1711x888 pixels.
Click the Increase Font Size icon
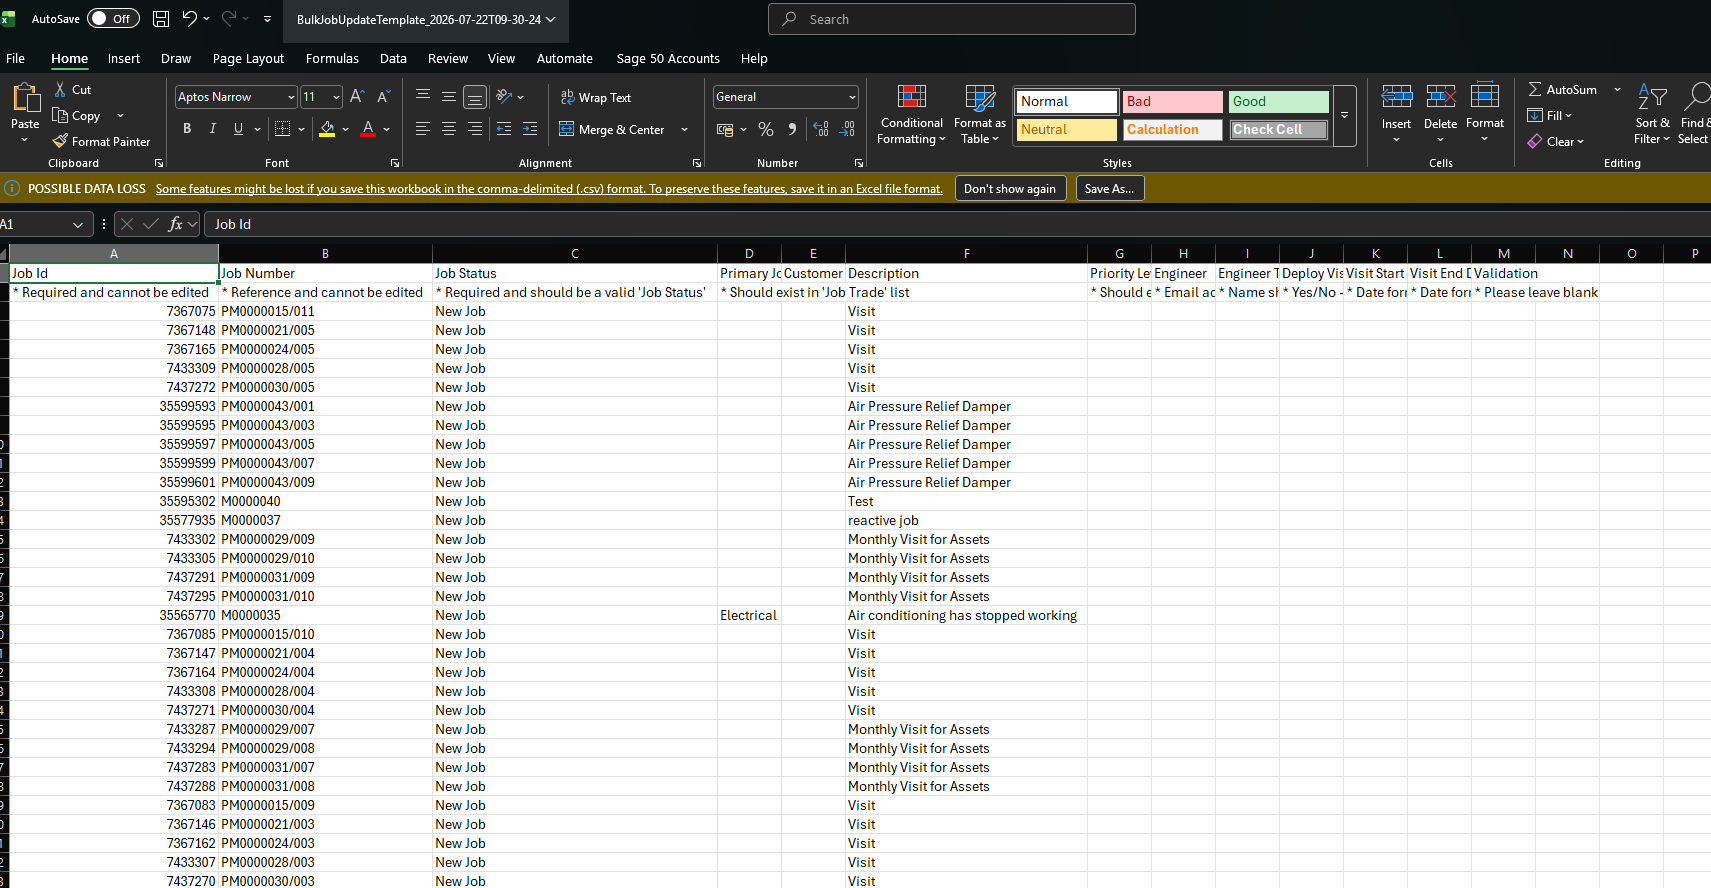point(357,96)
